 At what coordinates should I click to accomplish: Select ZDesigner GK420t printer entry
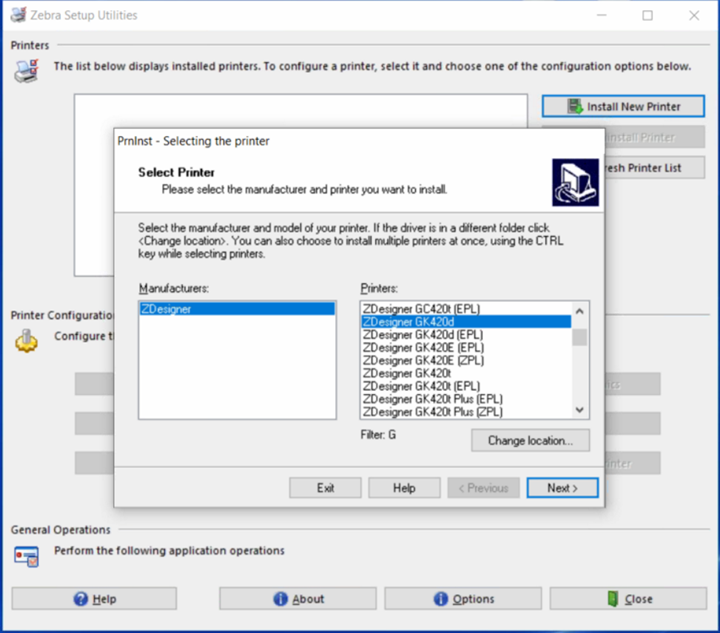click(x=466, y=373)
